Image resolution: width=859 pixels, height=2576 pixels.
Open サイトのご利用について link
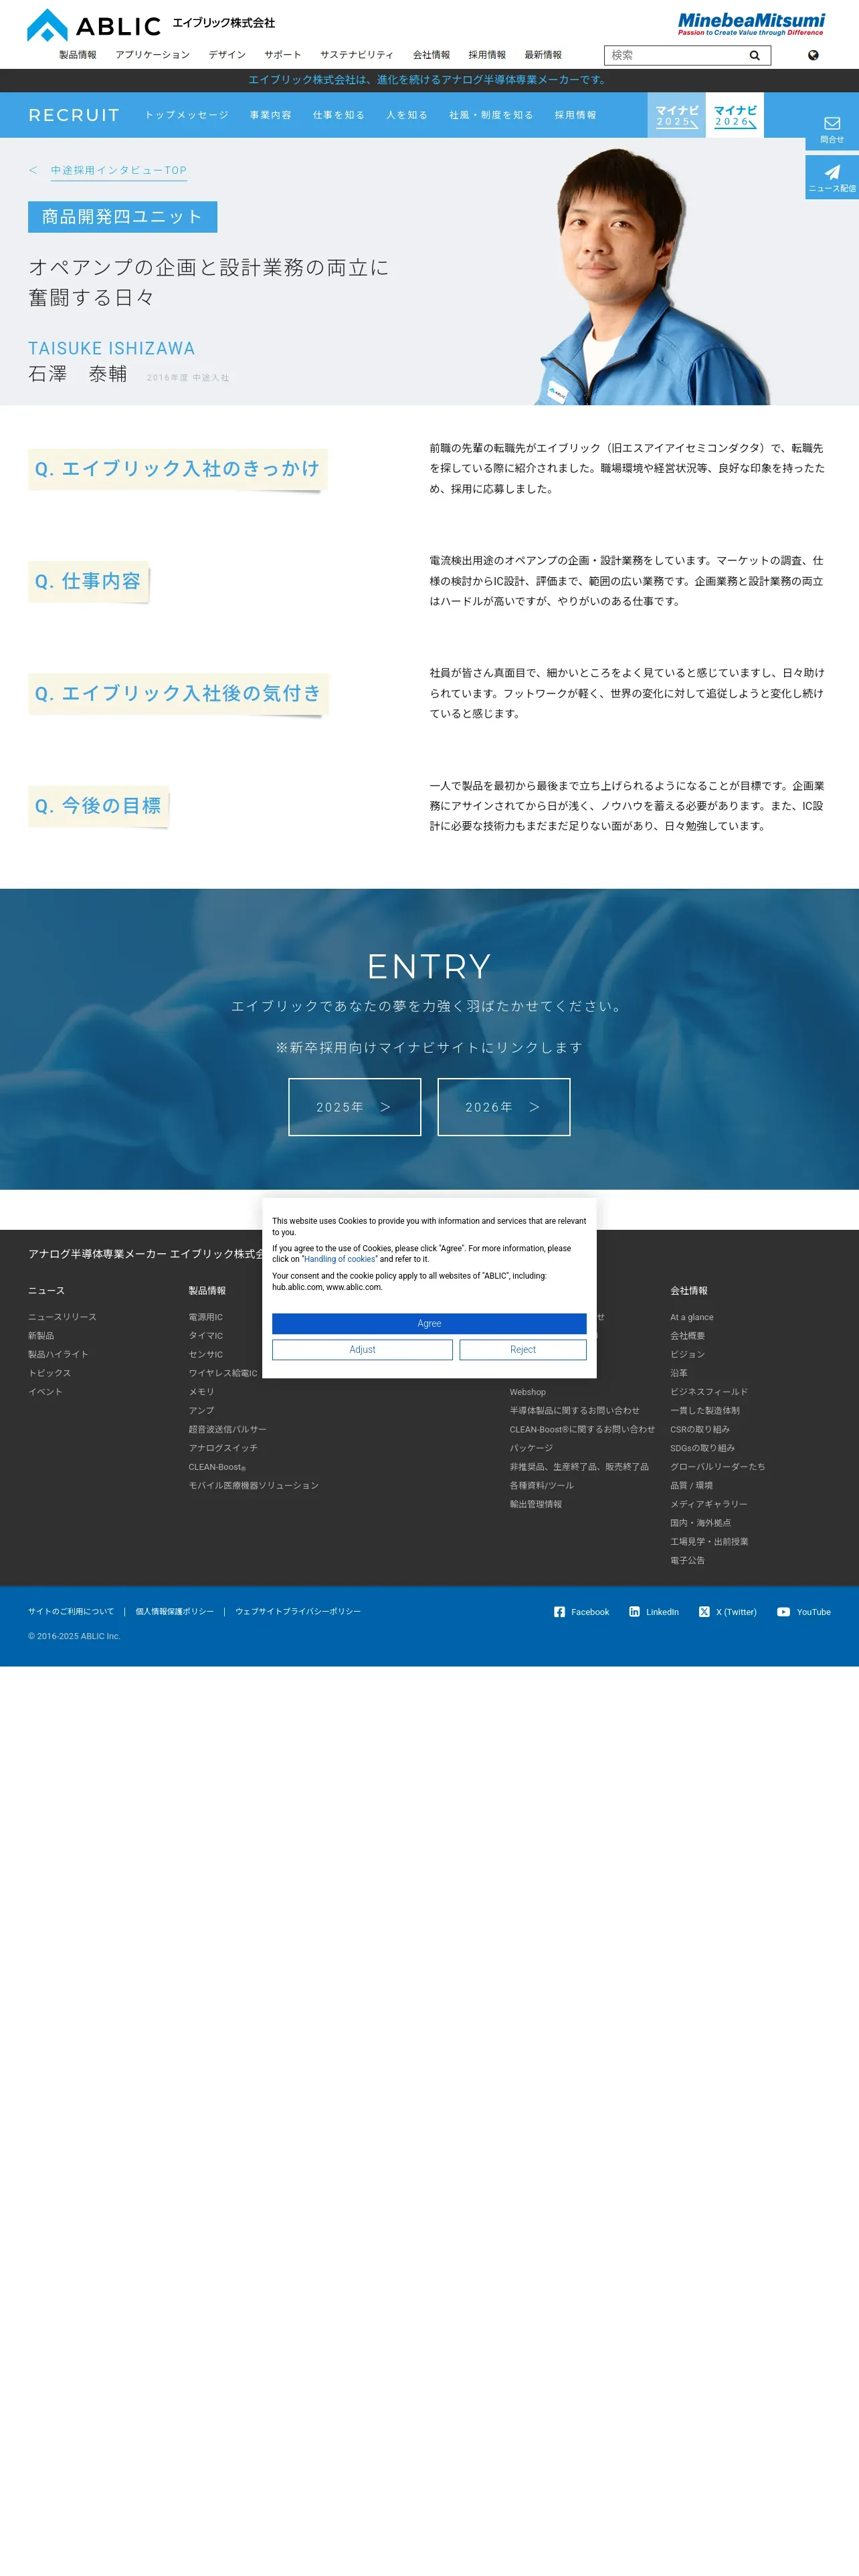(x=71, y=1611)
